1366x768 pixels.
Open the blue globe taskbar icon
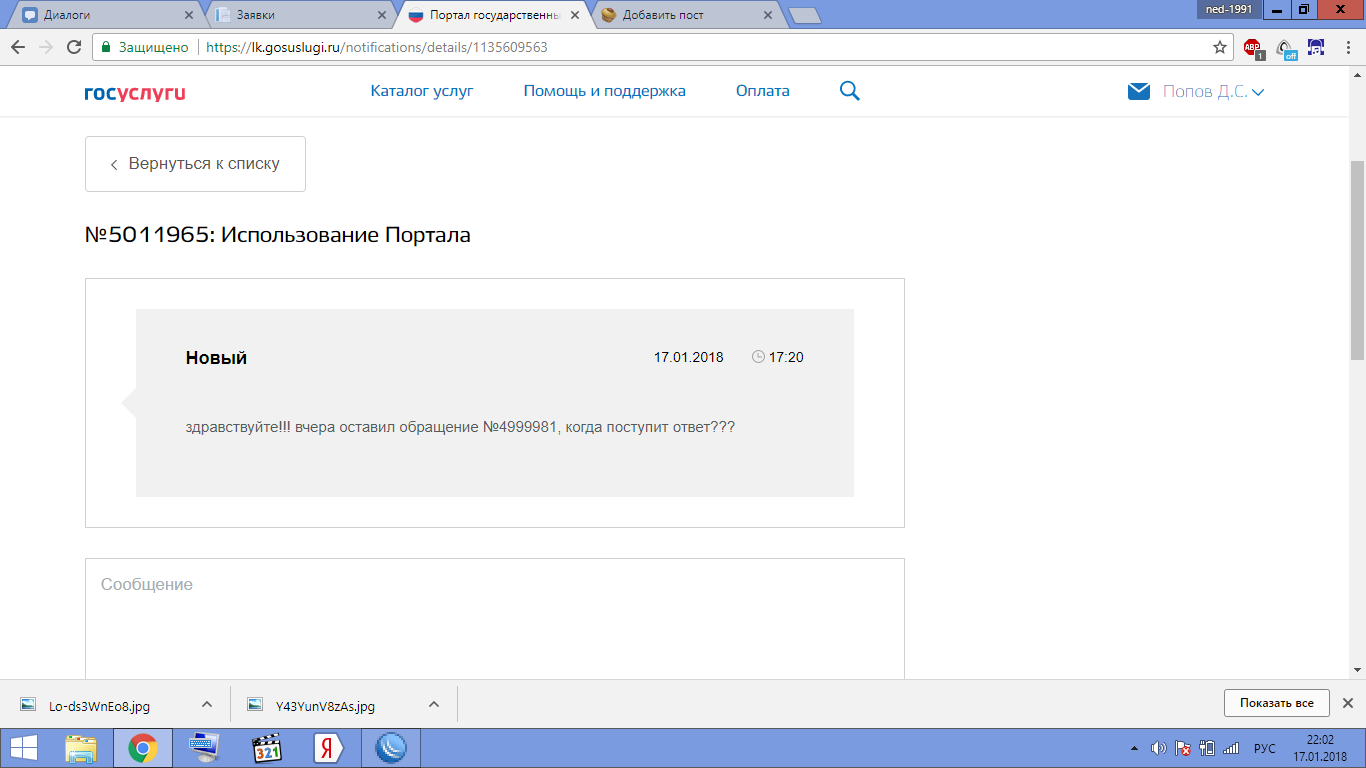click(390, 748)
